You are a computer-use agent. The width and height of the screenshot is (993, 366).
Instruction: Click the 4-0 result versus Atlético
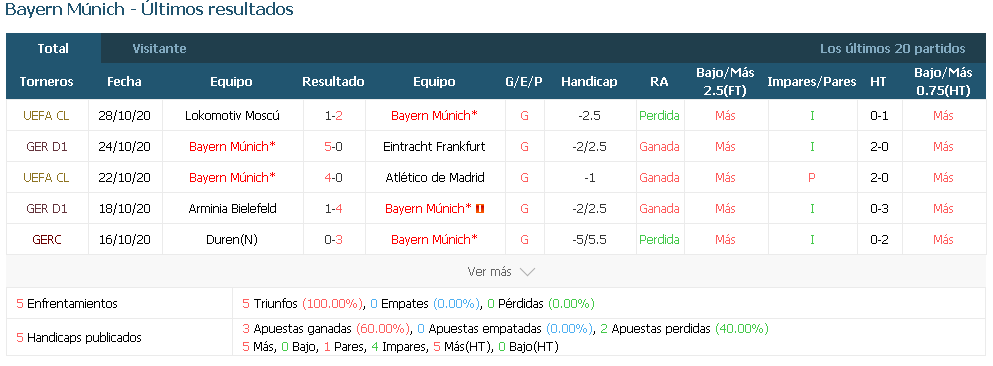click(333, 178)
